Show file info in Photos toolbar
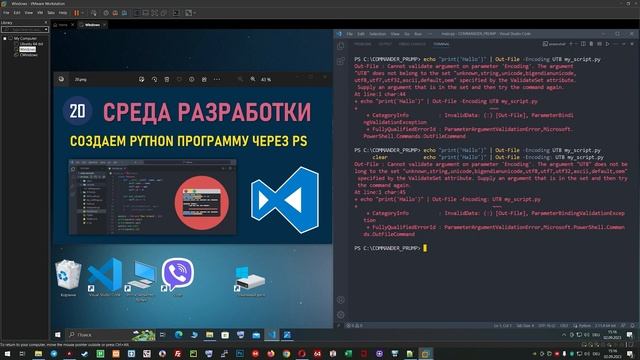 coord(191,79)
